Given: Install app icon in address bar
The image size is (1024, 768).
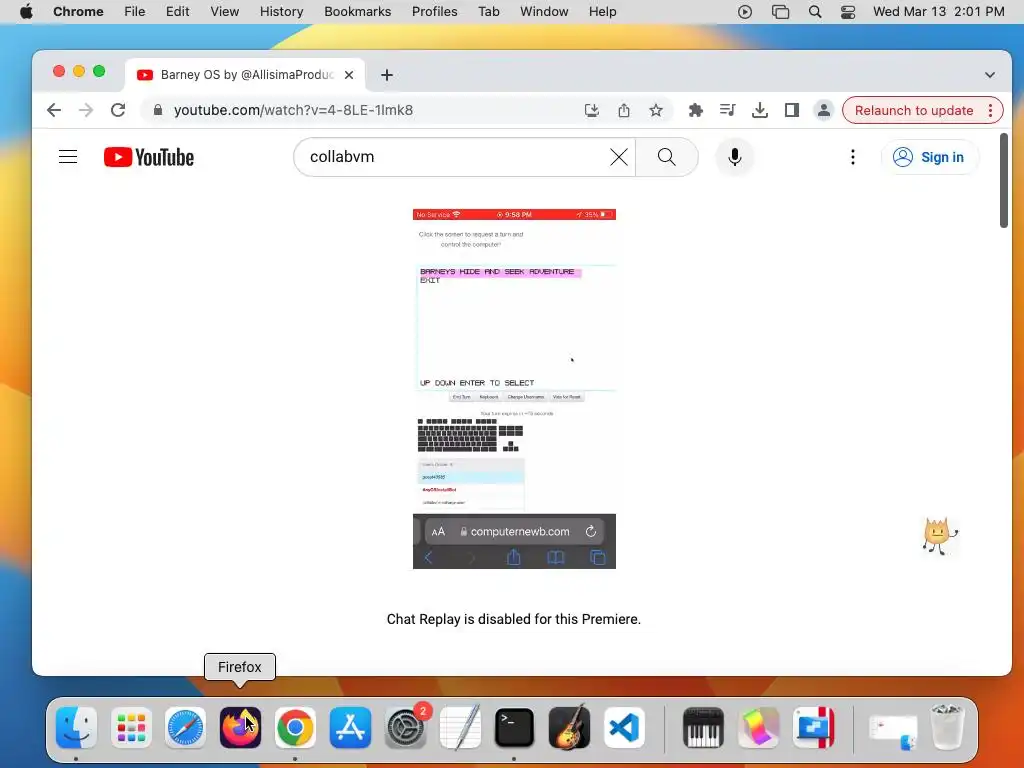Looking at the screenshot, I should click(x=592, y=110).
